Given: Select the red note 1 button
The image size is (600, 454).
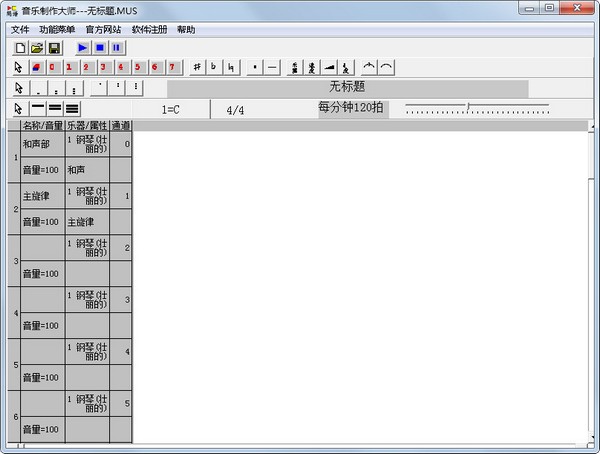Looking at the screenshot, I should [67, 67].
